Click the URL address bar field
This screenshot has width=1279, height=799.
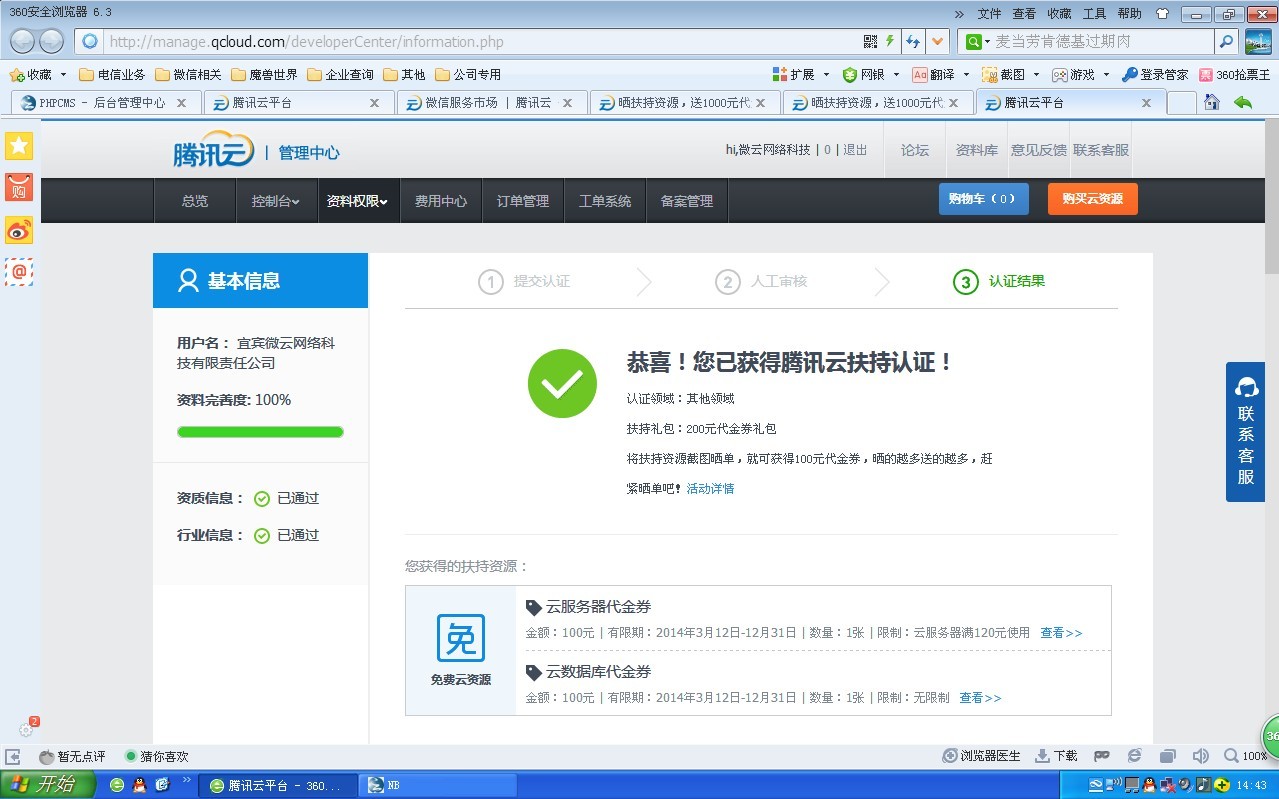(x=482, y=42)
